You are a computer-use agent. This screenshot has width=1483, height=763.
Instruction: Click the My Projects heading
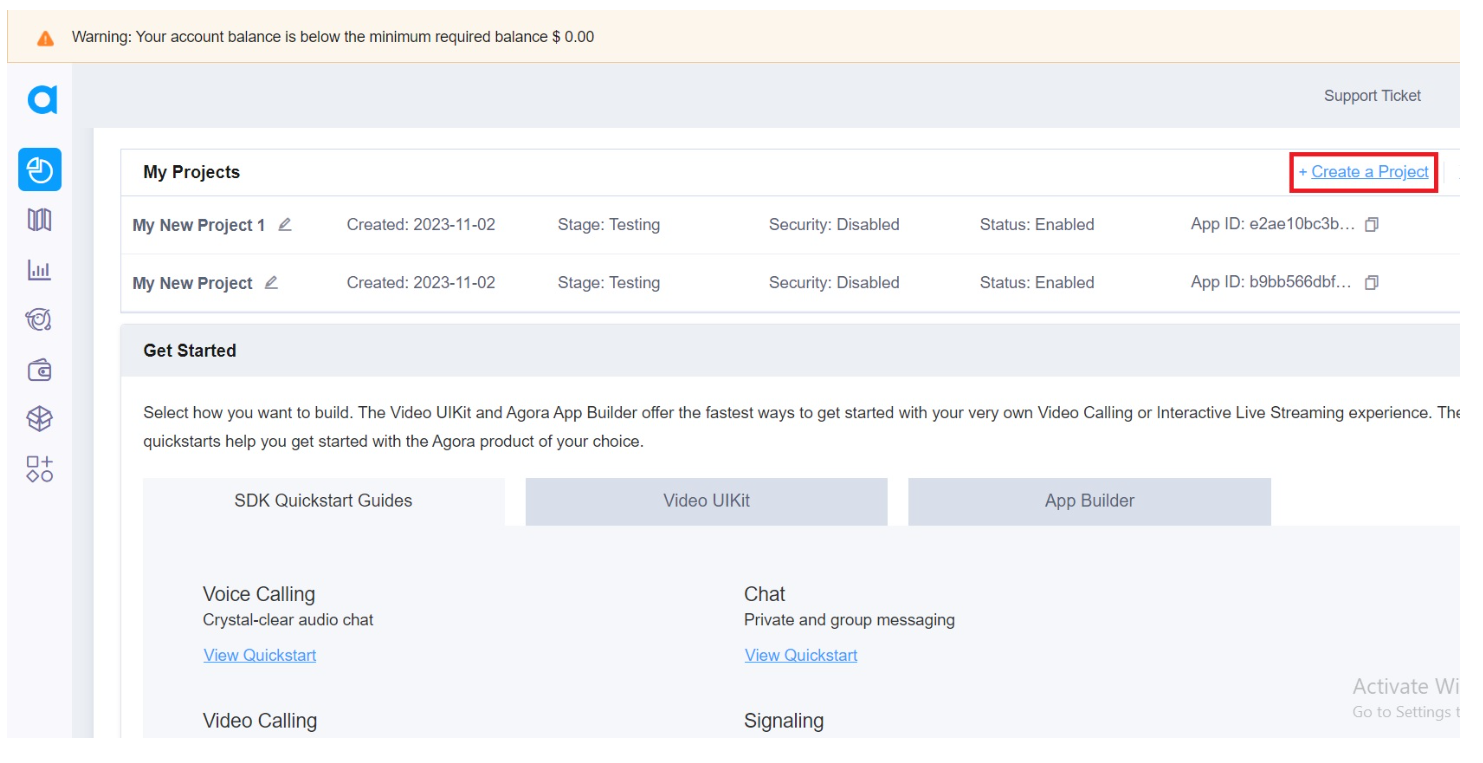[191, 172]
